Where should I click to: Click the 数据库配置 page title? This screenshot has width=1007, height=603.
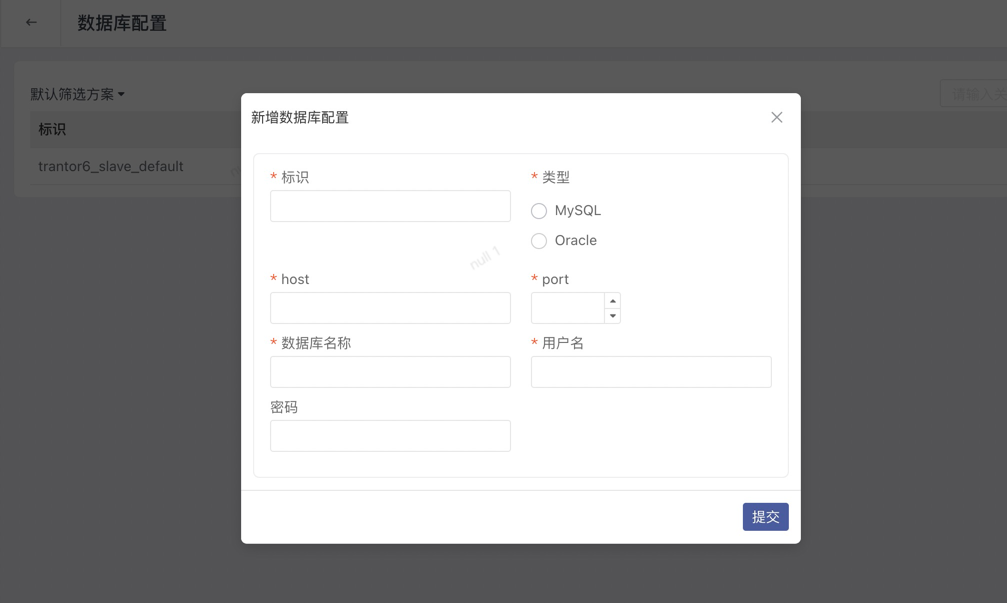(x=122, y=24)
